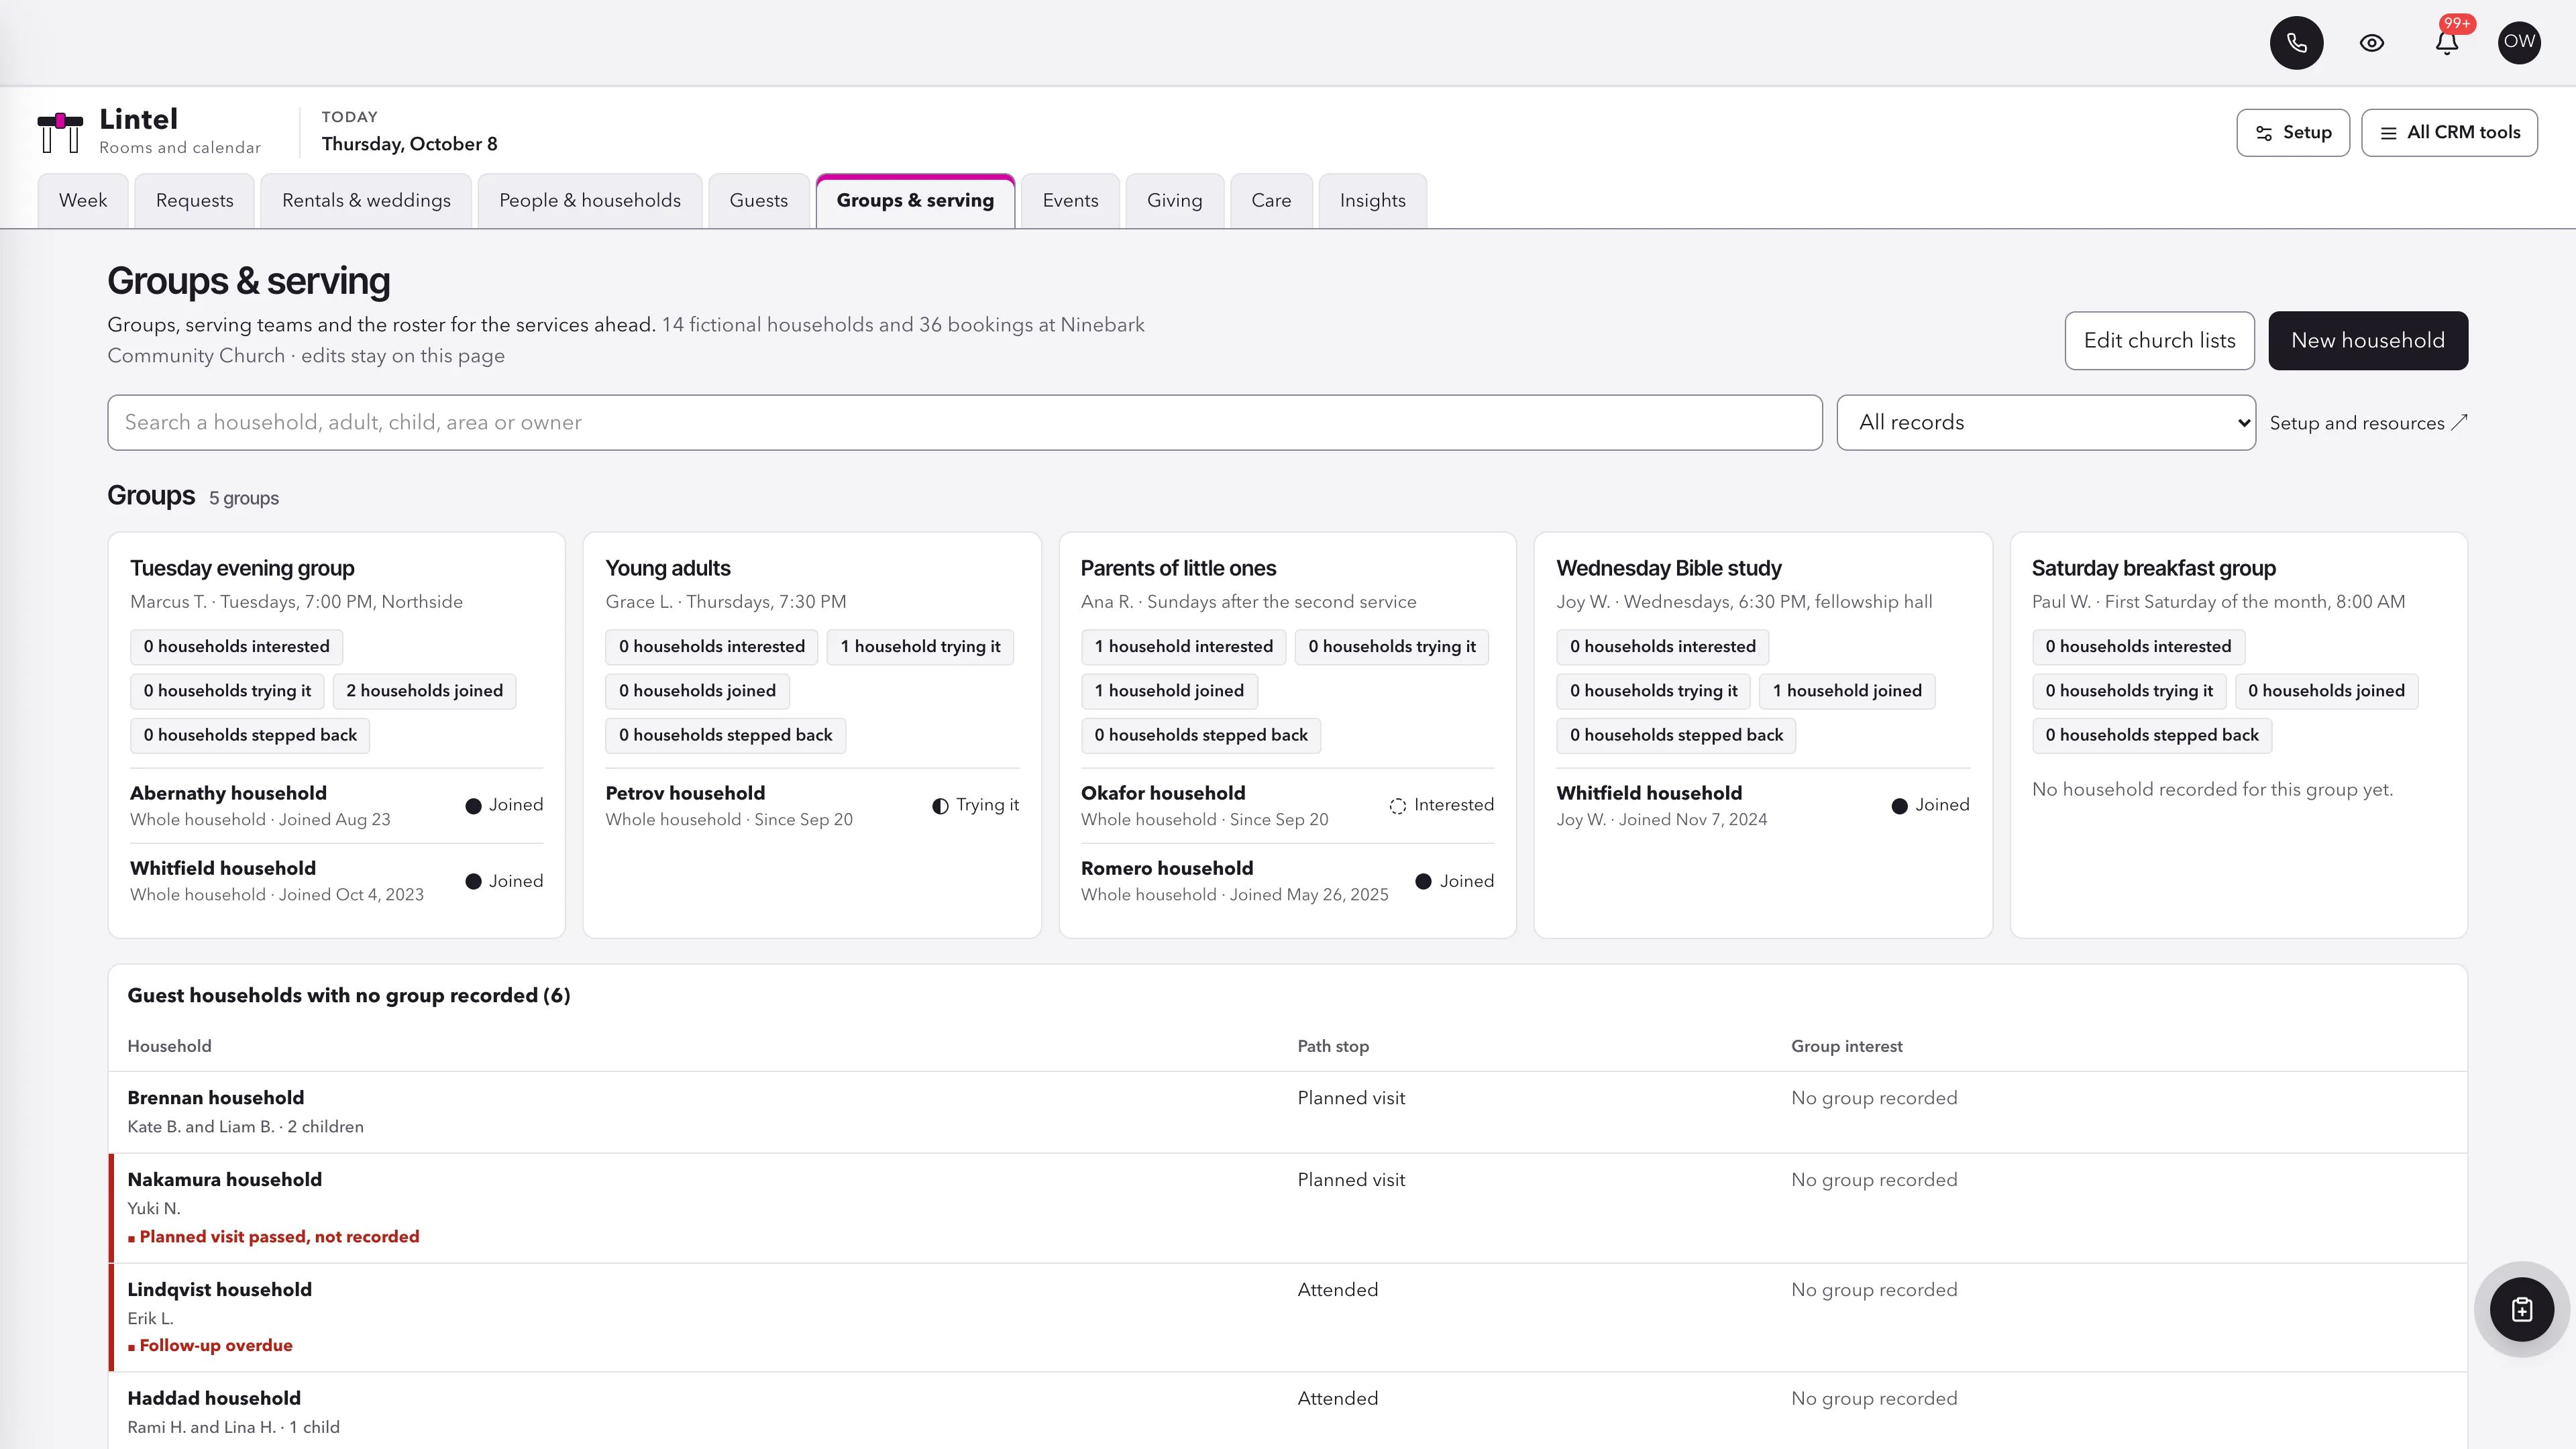Screen dimensions: 2576x1449
Task: Click '2 households joined' chip
Action: pos(424,691)
